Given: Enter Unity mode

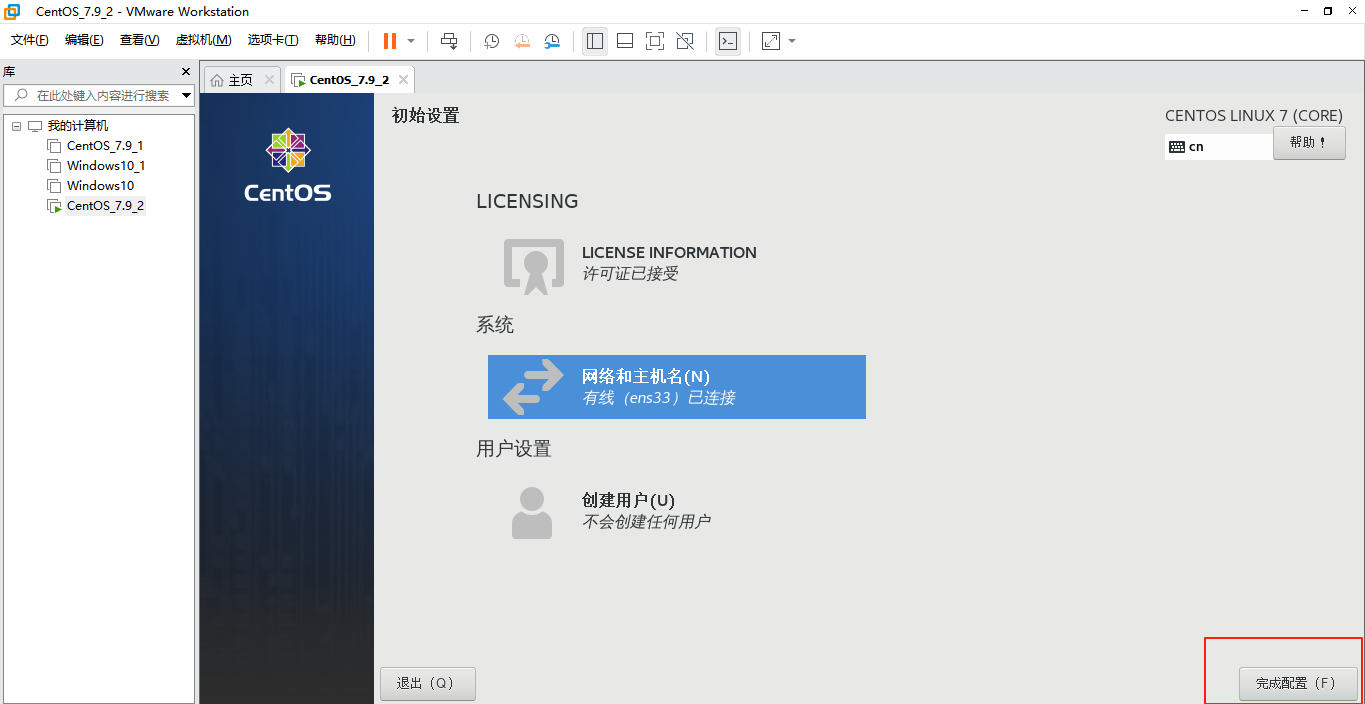Looking at the screenshot, I should tap(685, 41).
